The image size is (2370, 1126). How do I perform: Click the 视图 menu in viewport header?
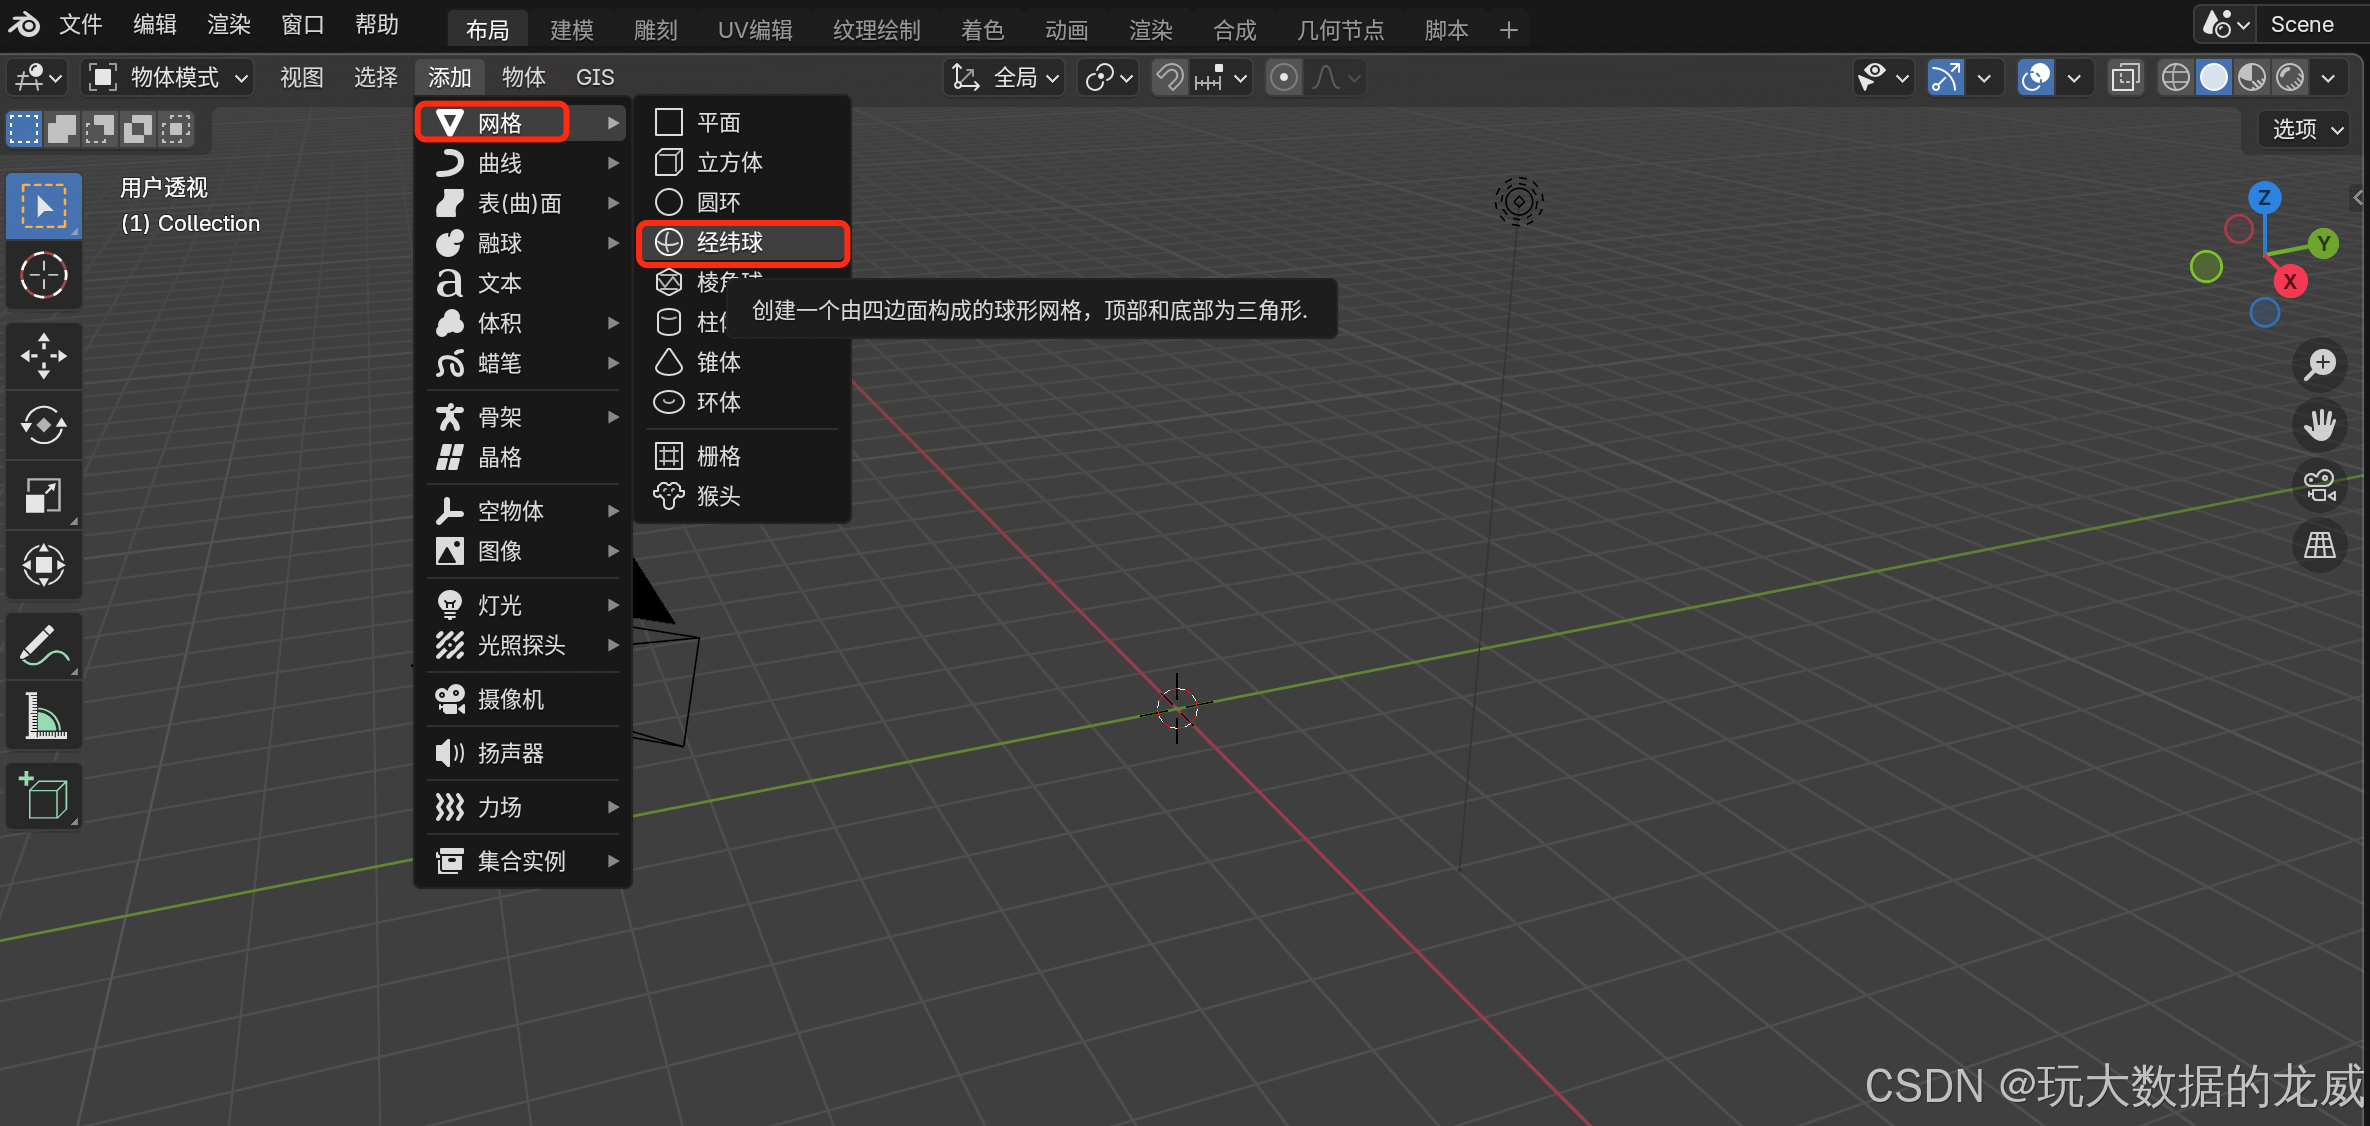(301, 77)
